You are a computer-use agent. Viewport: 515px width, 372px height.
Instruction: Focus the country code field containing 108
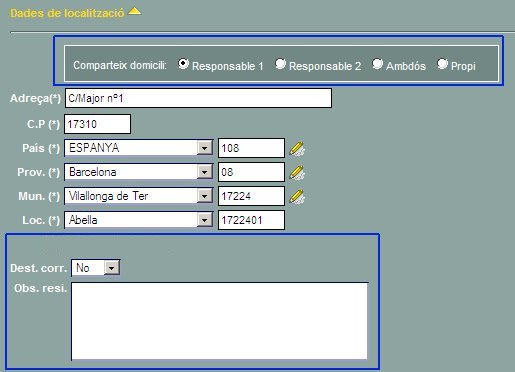251,148
